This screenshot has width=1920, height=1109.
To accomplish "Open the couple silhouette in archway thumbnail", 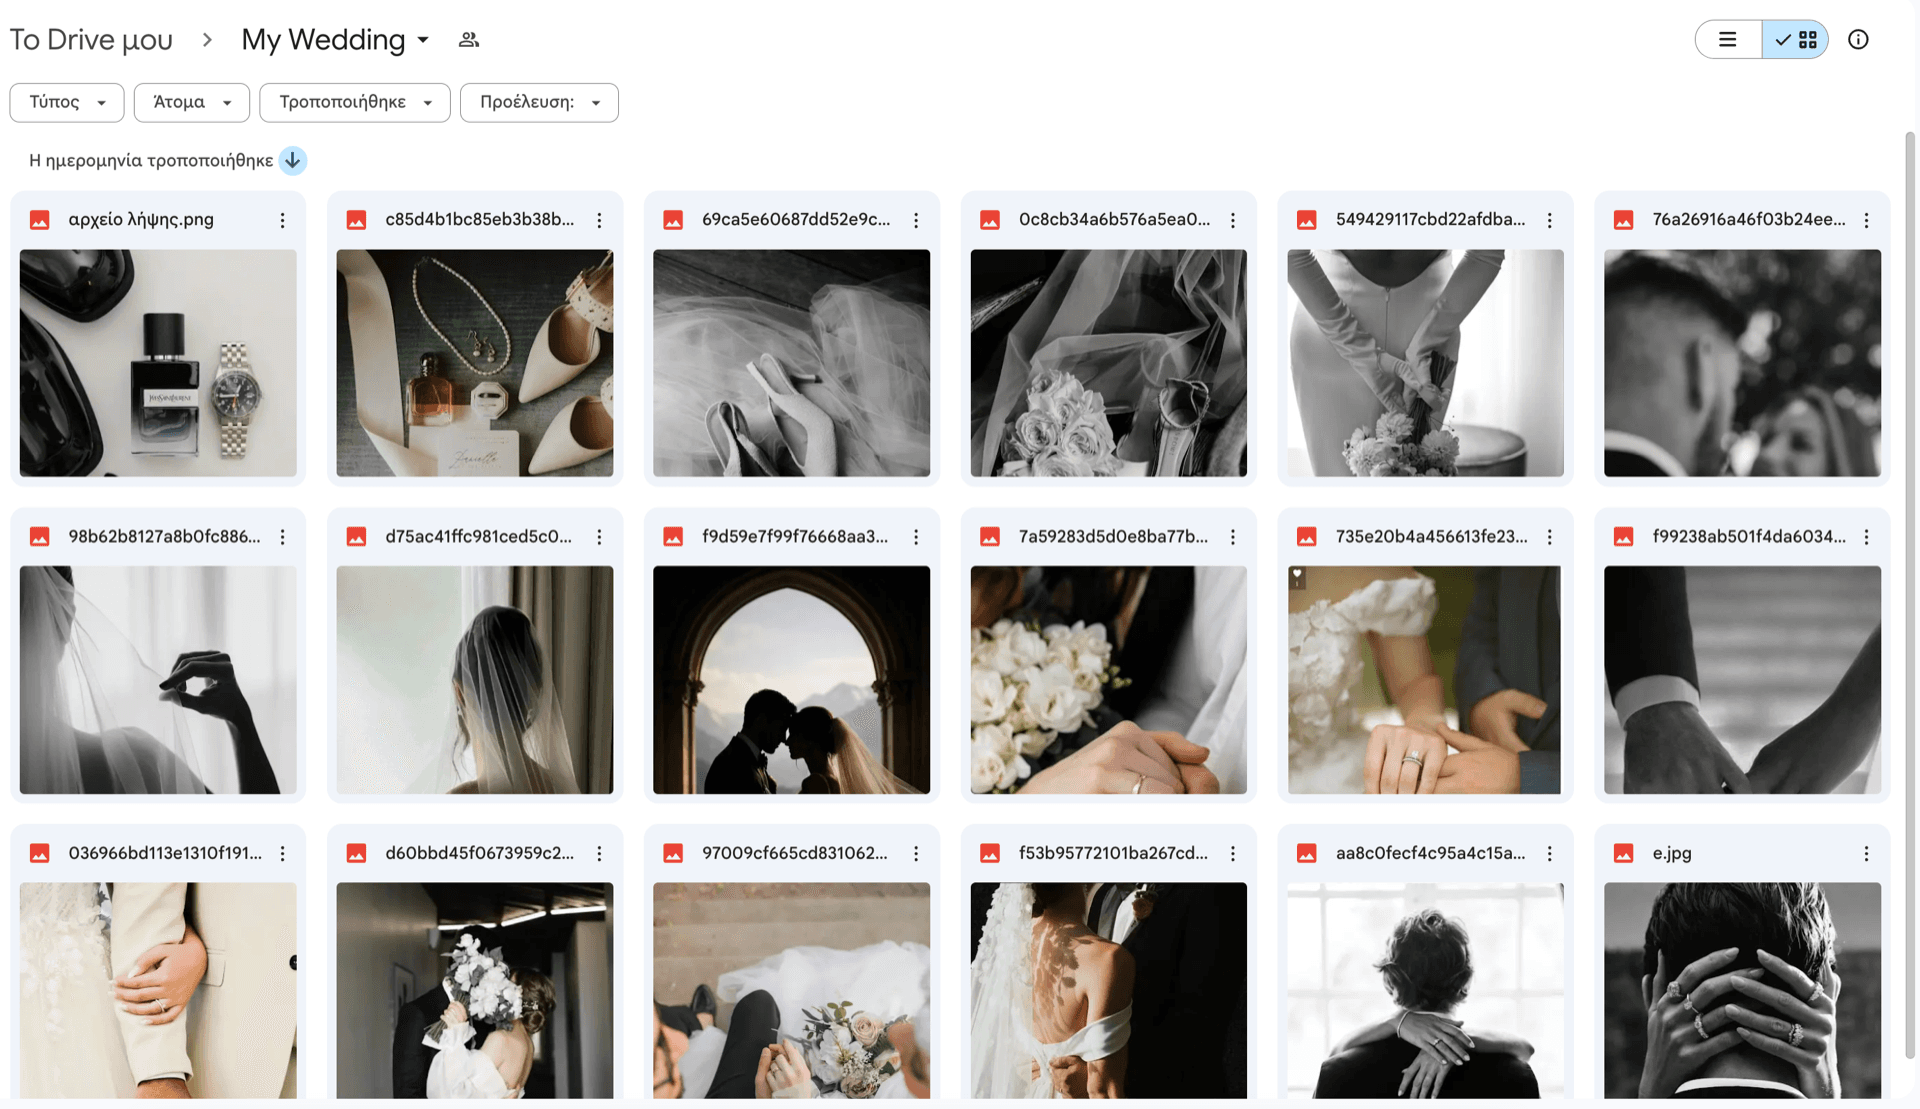I will click(x=791, y=680).
